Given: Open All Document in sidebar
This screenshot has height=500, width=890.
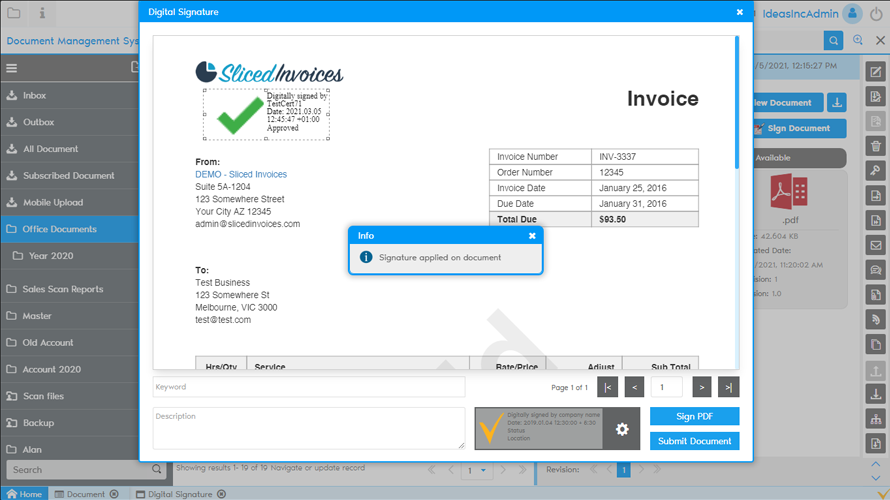Looking at the screenshot, I should tap(69, 149).
